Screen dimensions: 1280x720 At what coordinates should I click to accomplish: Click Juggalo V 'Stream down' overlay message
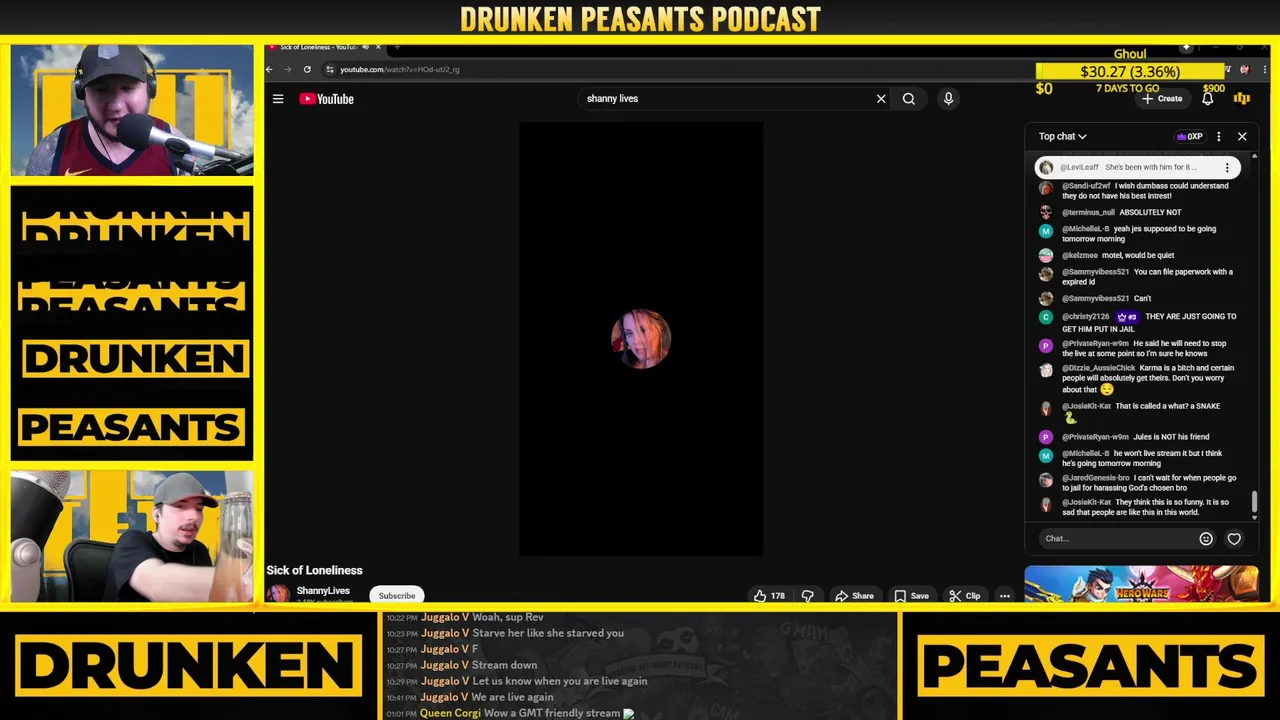coord(504,665)
